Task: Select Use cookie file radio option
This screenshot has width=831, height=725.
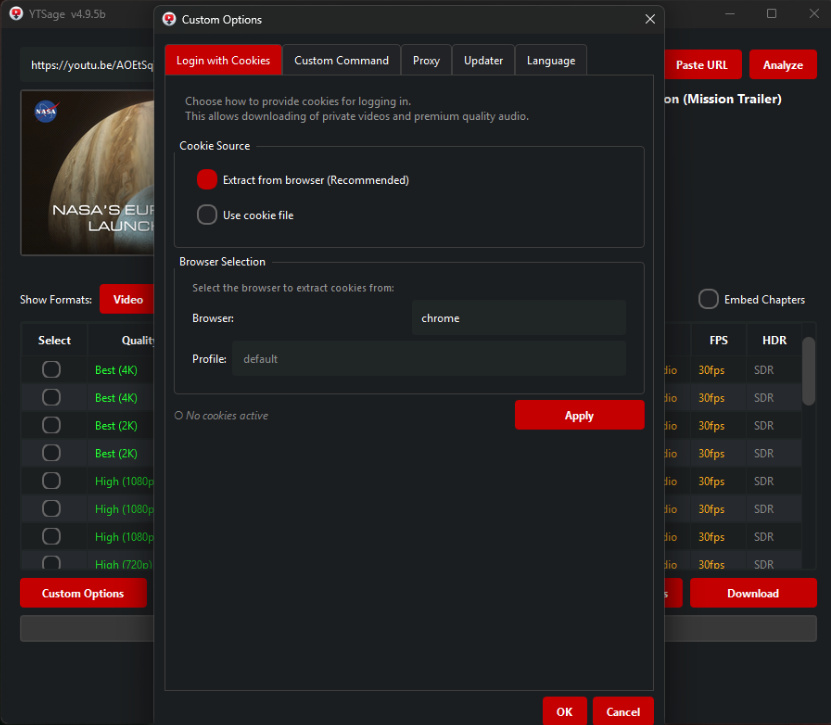Action: point(207,215)
